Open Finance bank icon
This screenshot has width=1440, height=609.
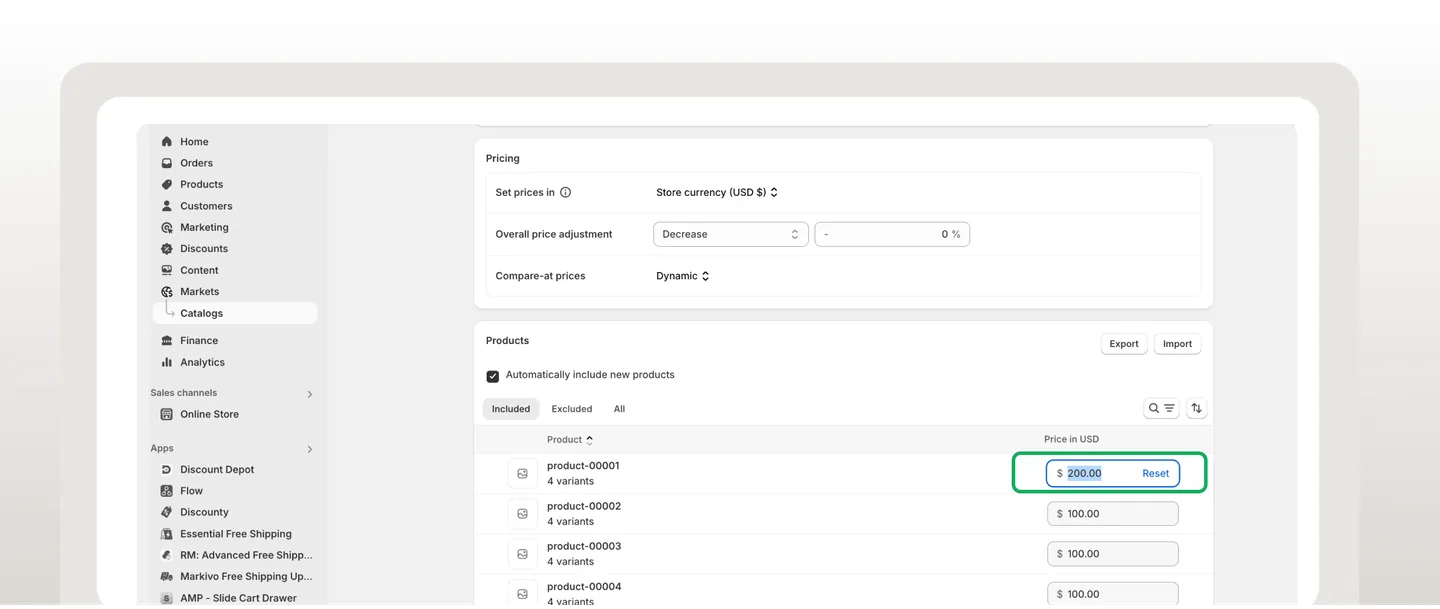167,341
